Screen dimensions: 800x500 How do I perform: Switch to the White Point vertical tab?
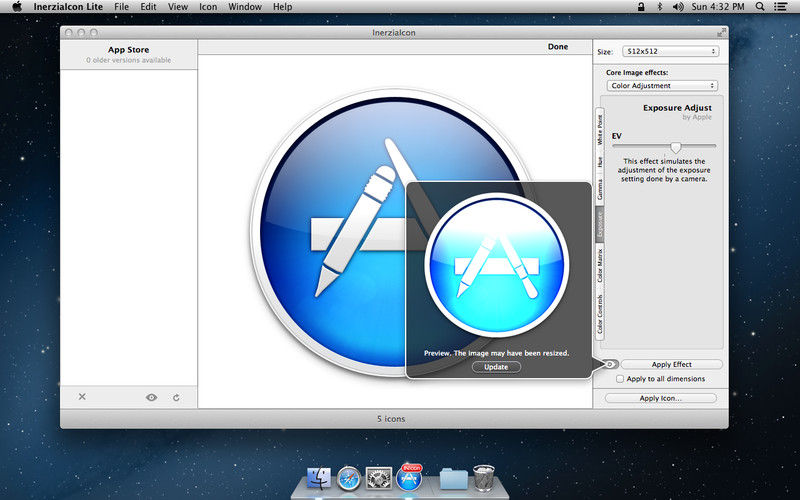coord(600,129)
